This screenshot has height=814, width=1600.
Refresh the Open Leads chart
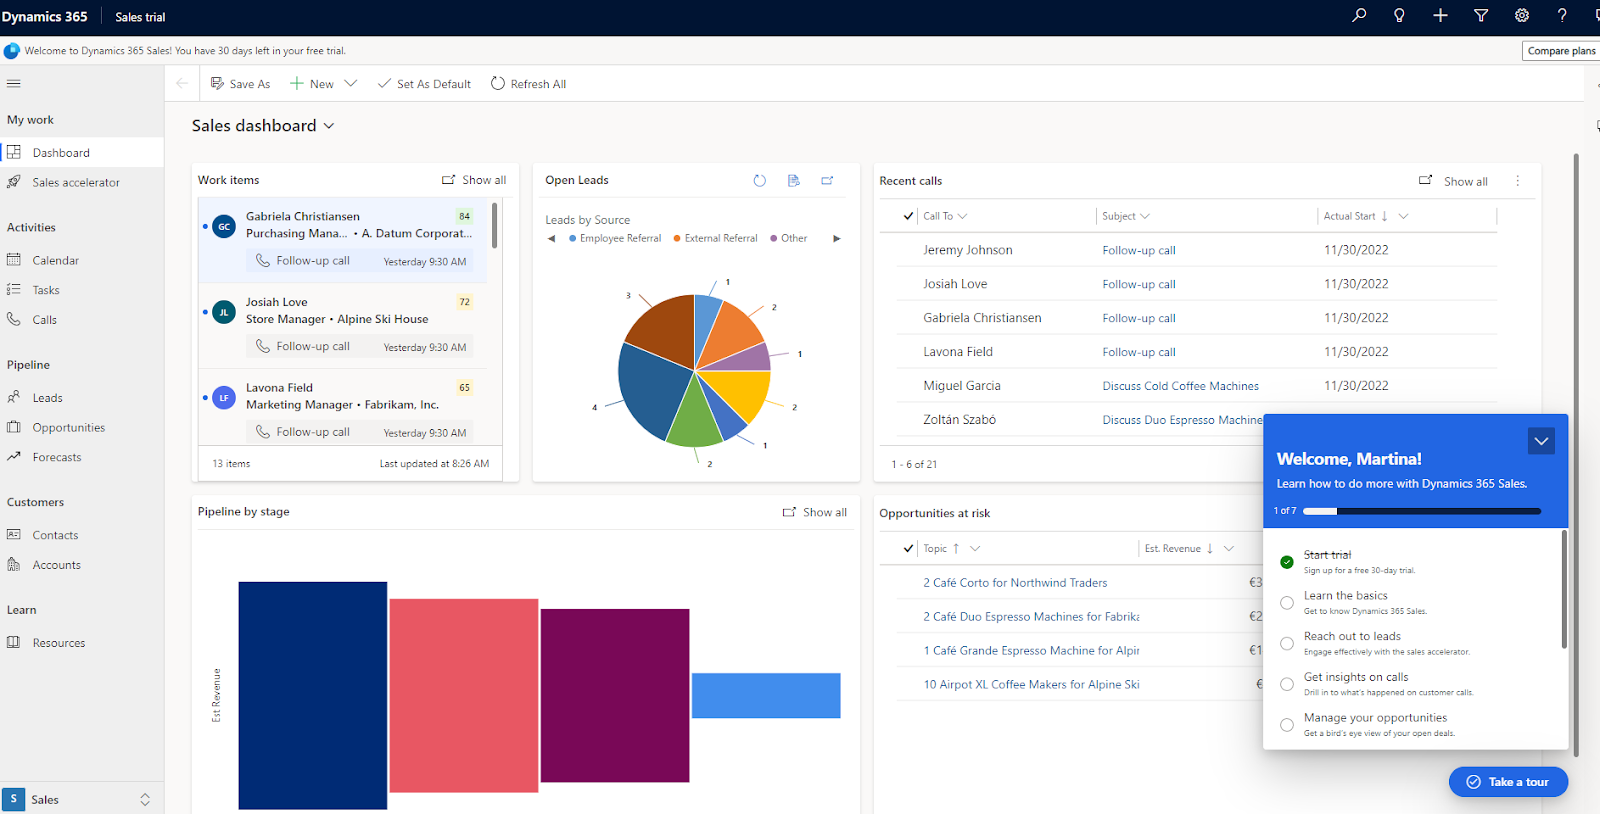(x=759, y=181)
